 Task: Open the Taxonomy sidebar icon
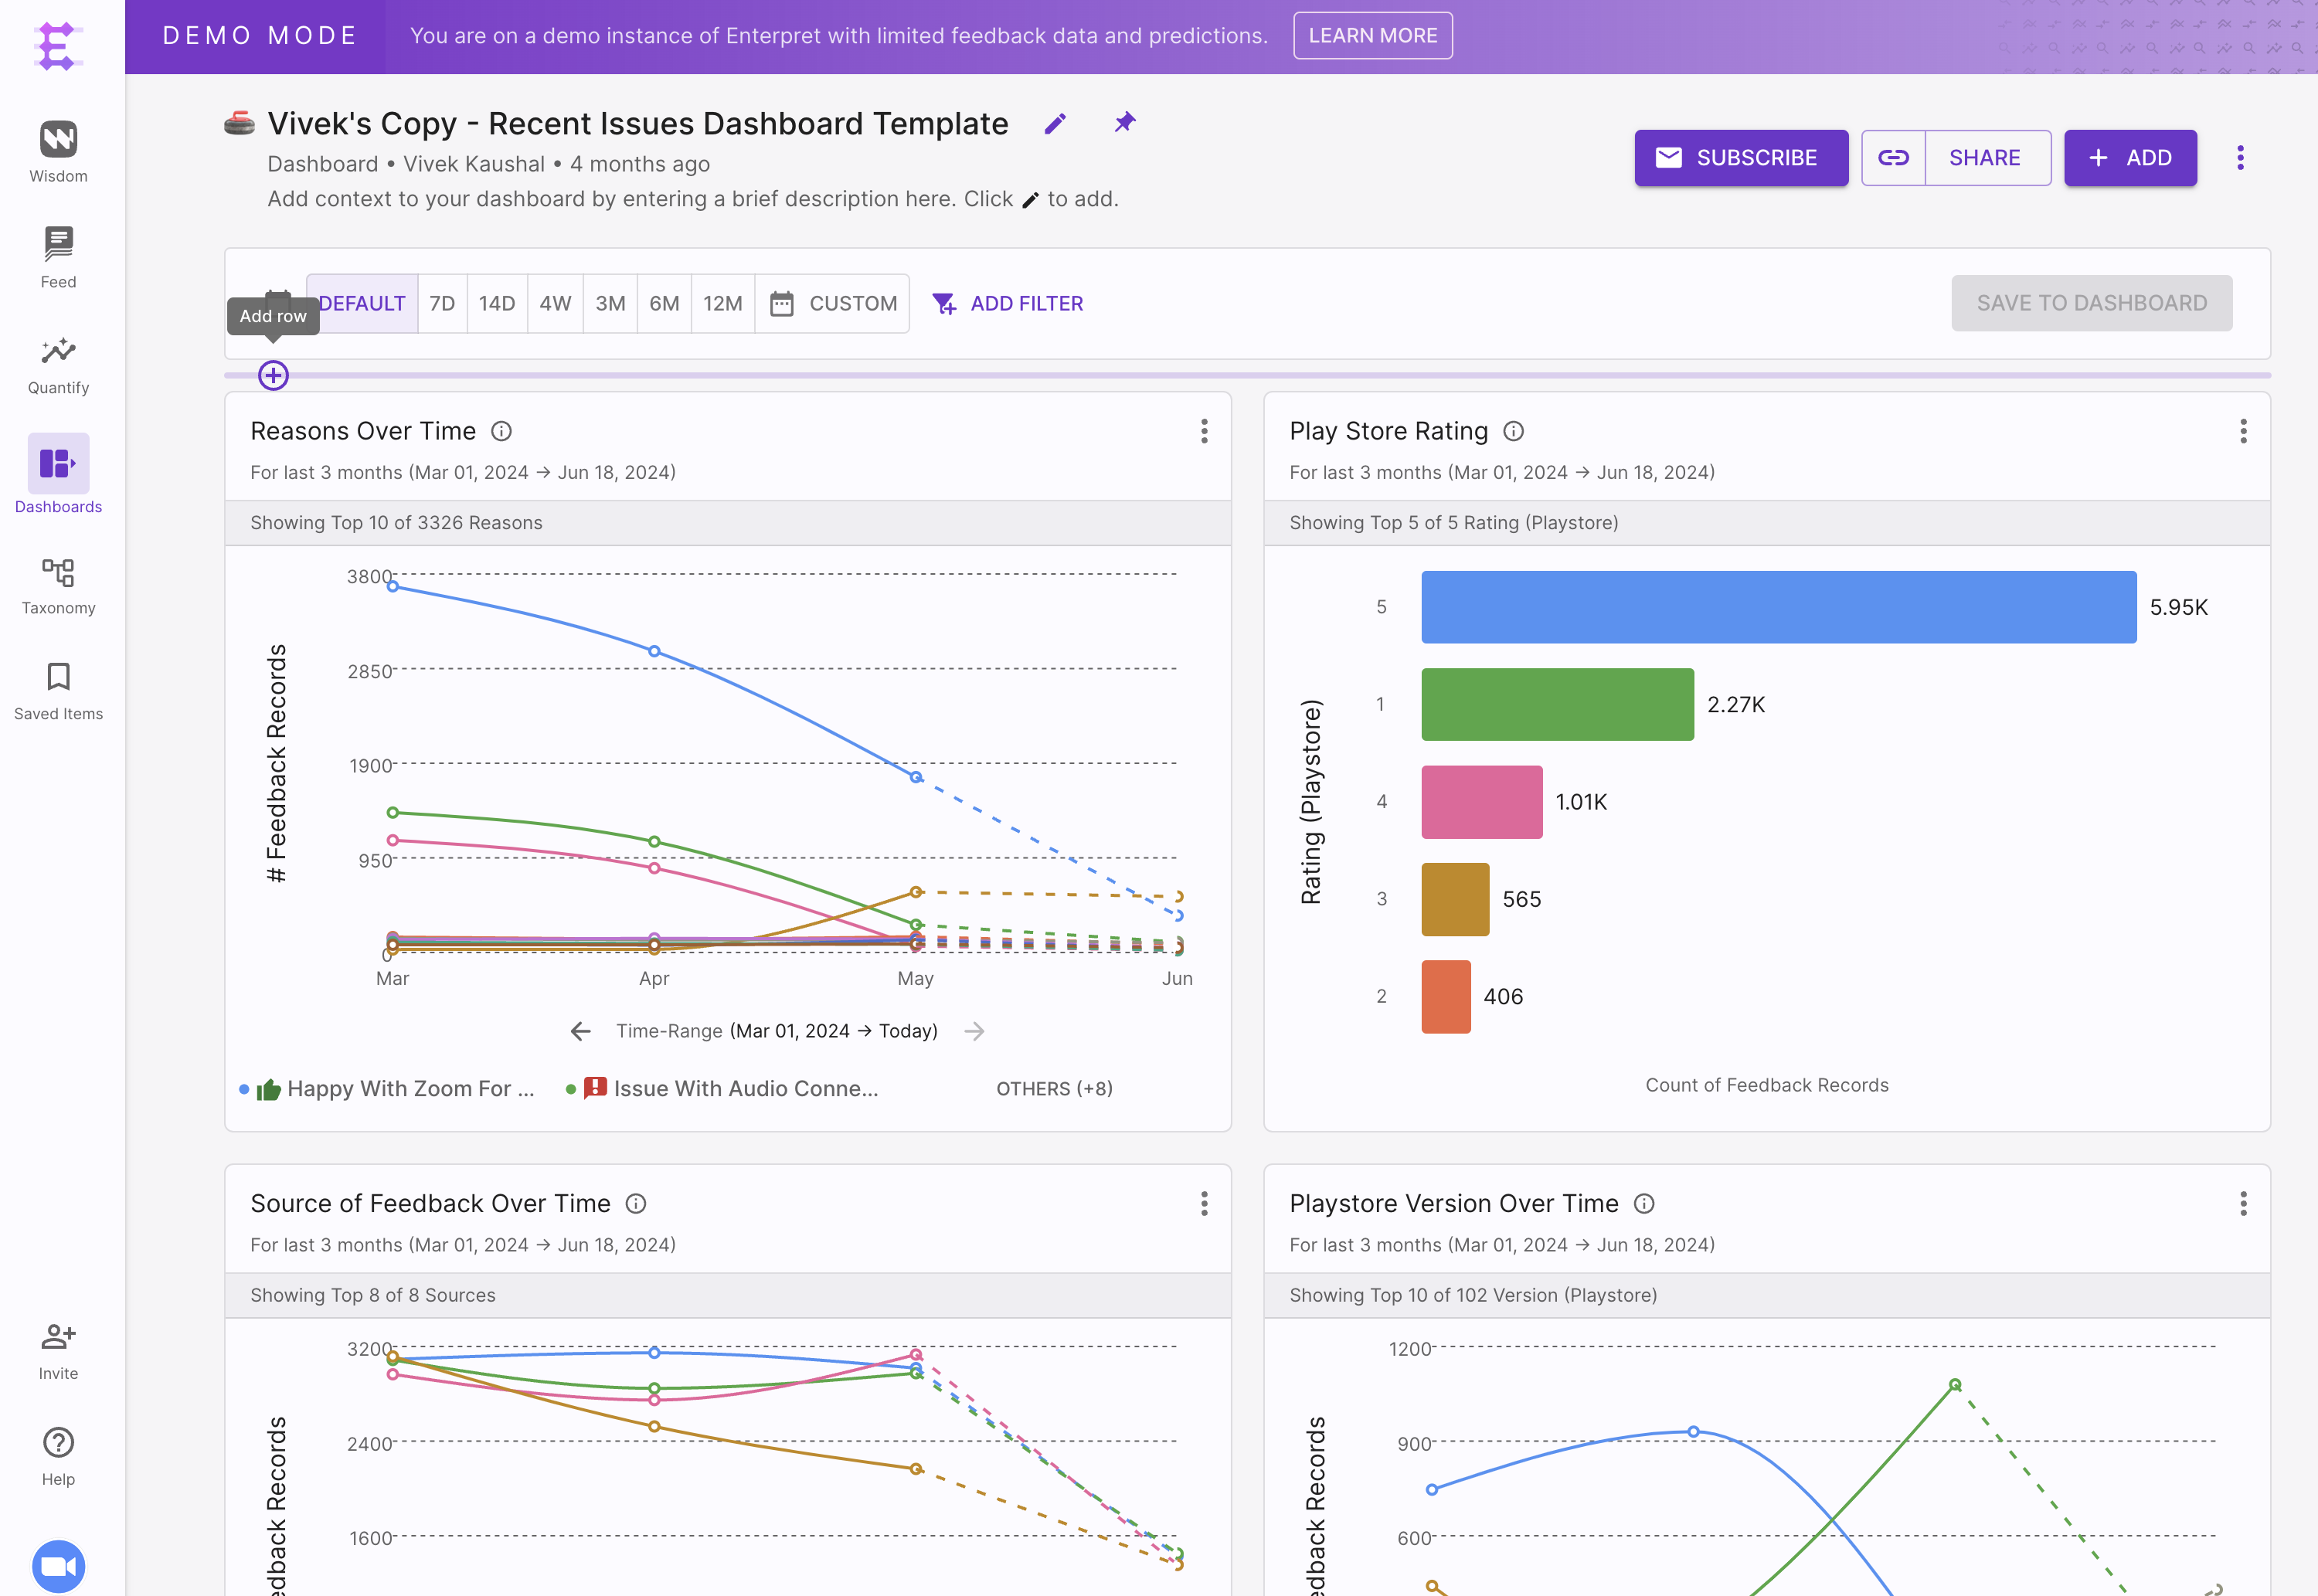pyautogui.click(x=58, y=573)
